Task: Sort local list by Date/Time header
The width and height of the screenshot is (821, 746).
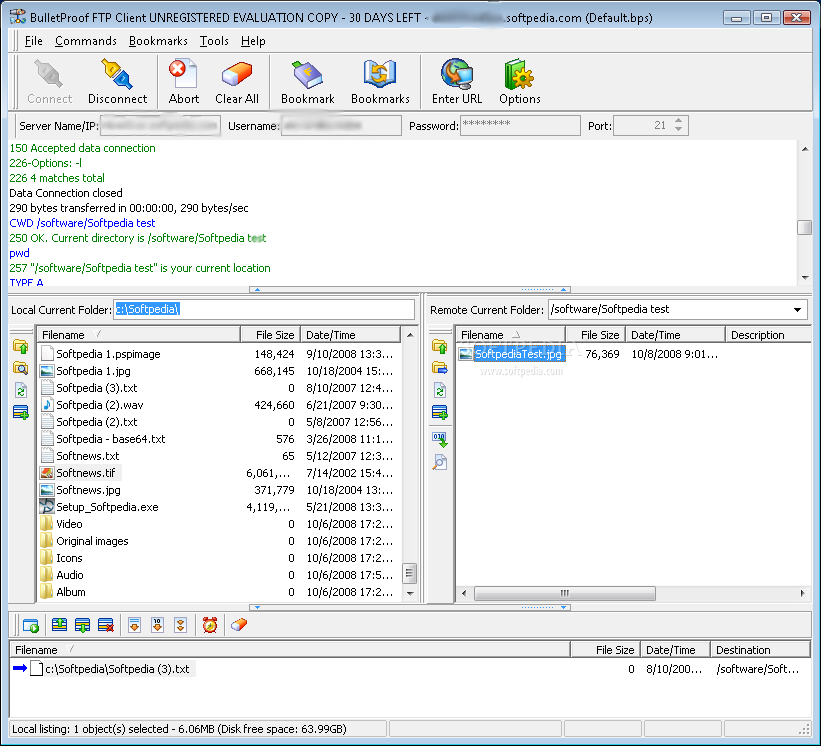Action: point(351,335)
